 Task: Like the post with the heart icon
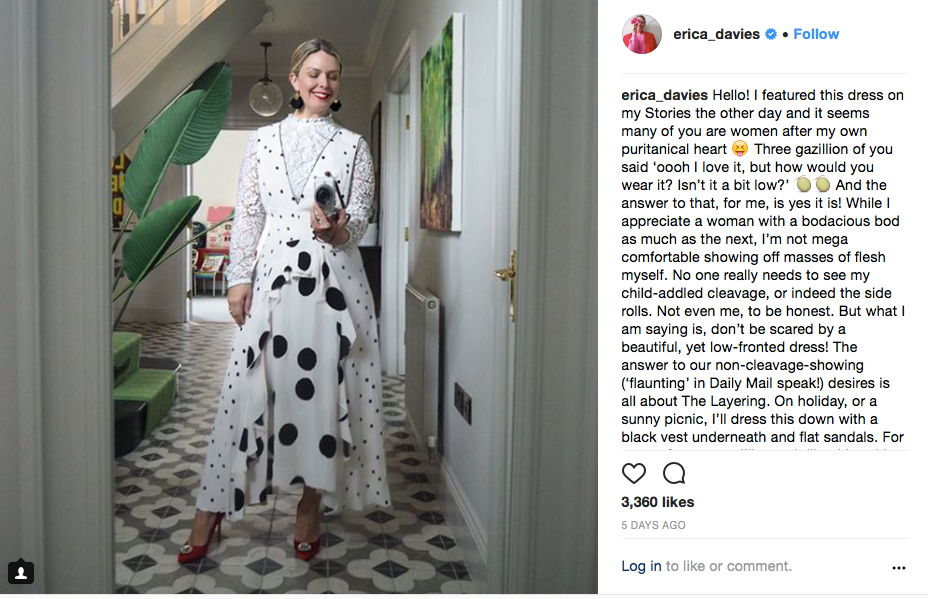point(633,474)
